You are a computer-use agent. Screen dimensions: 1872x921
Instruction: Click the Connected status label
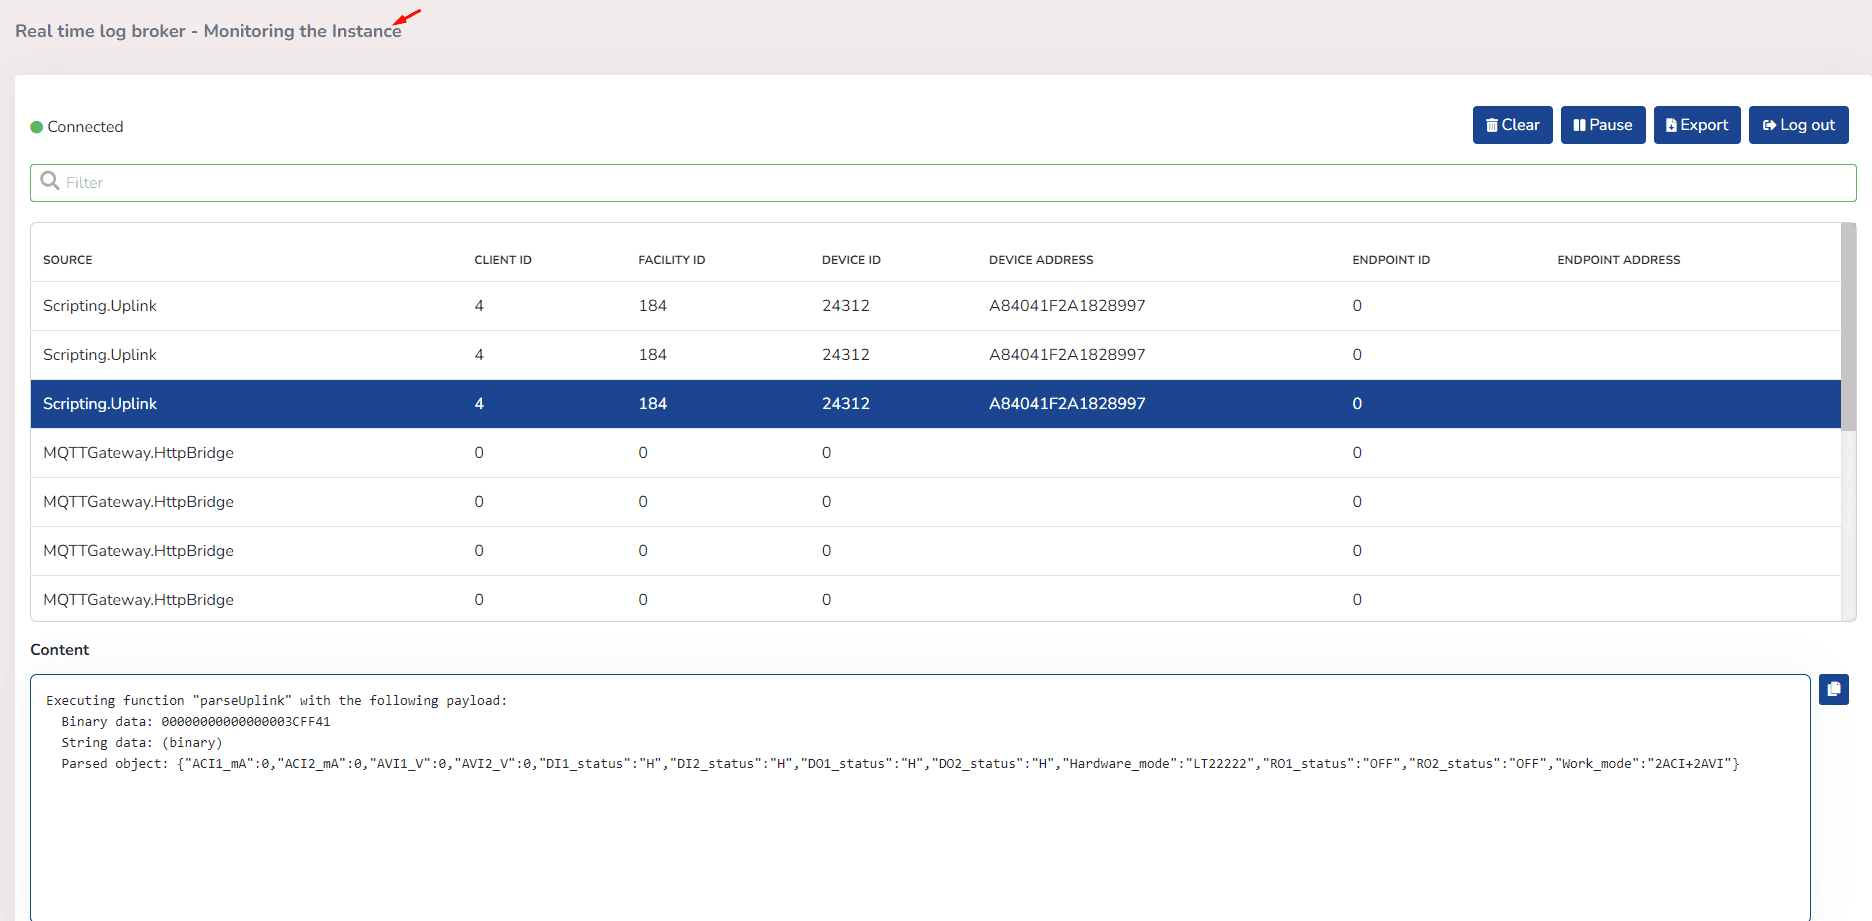[x=85, y=127]
